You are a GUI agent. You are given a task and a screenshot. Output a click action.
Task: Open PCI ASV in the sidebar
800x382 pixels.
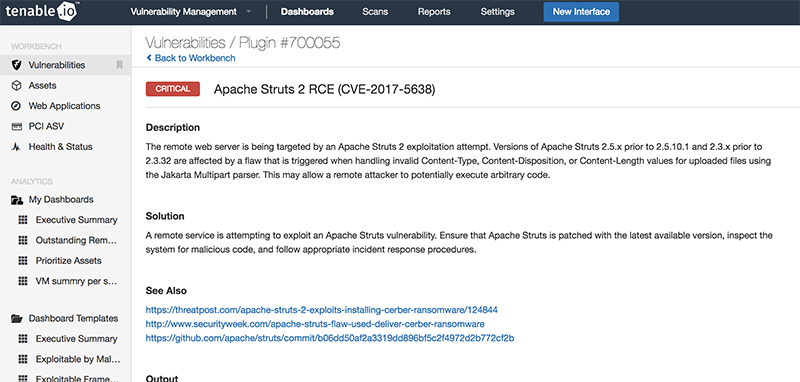(46, 126)
